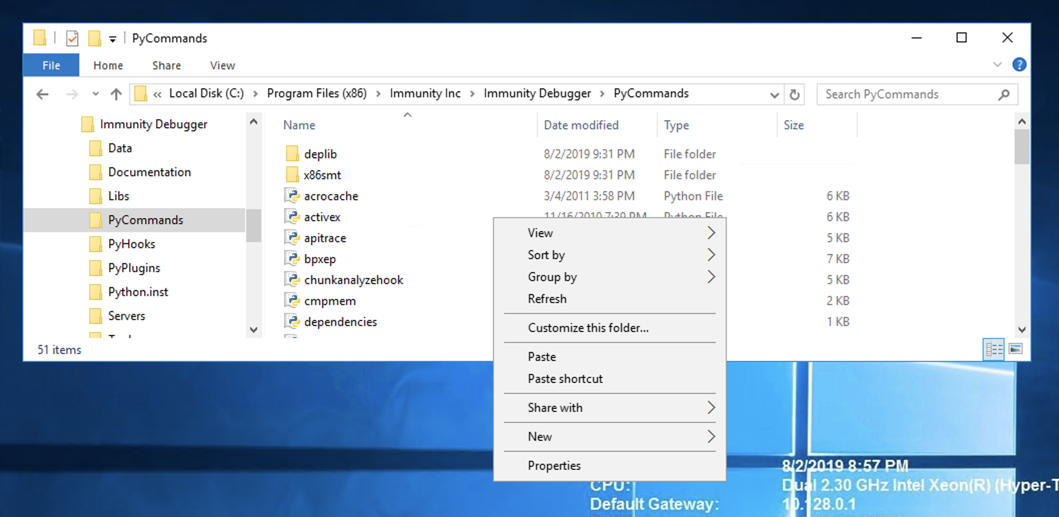Open the Help question mark icon
The image size is (1059, 517).
point(1019,65)
